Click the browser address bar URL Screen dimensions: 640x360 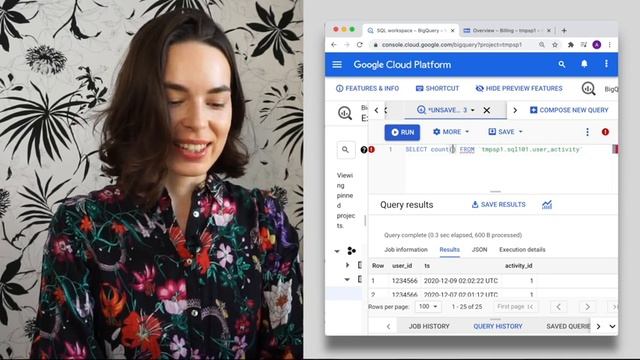(452, 44)
